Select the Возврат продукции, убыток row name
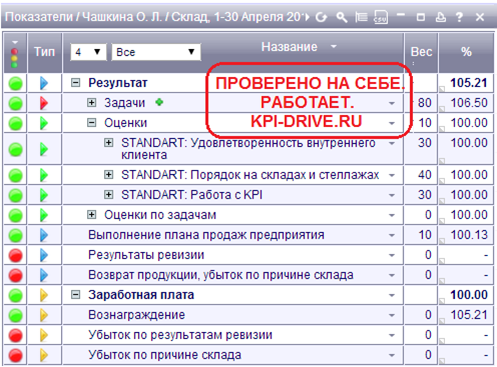Screen dimensions: 497x367 coord(221,275)
